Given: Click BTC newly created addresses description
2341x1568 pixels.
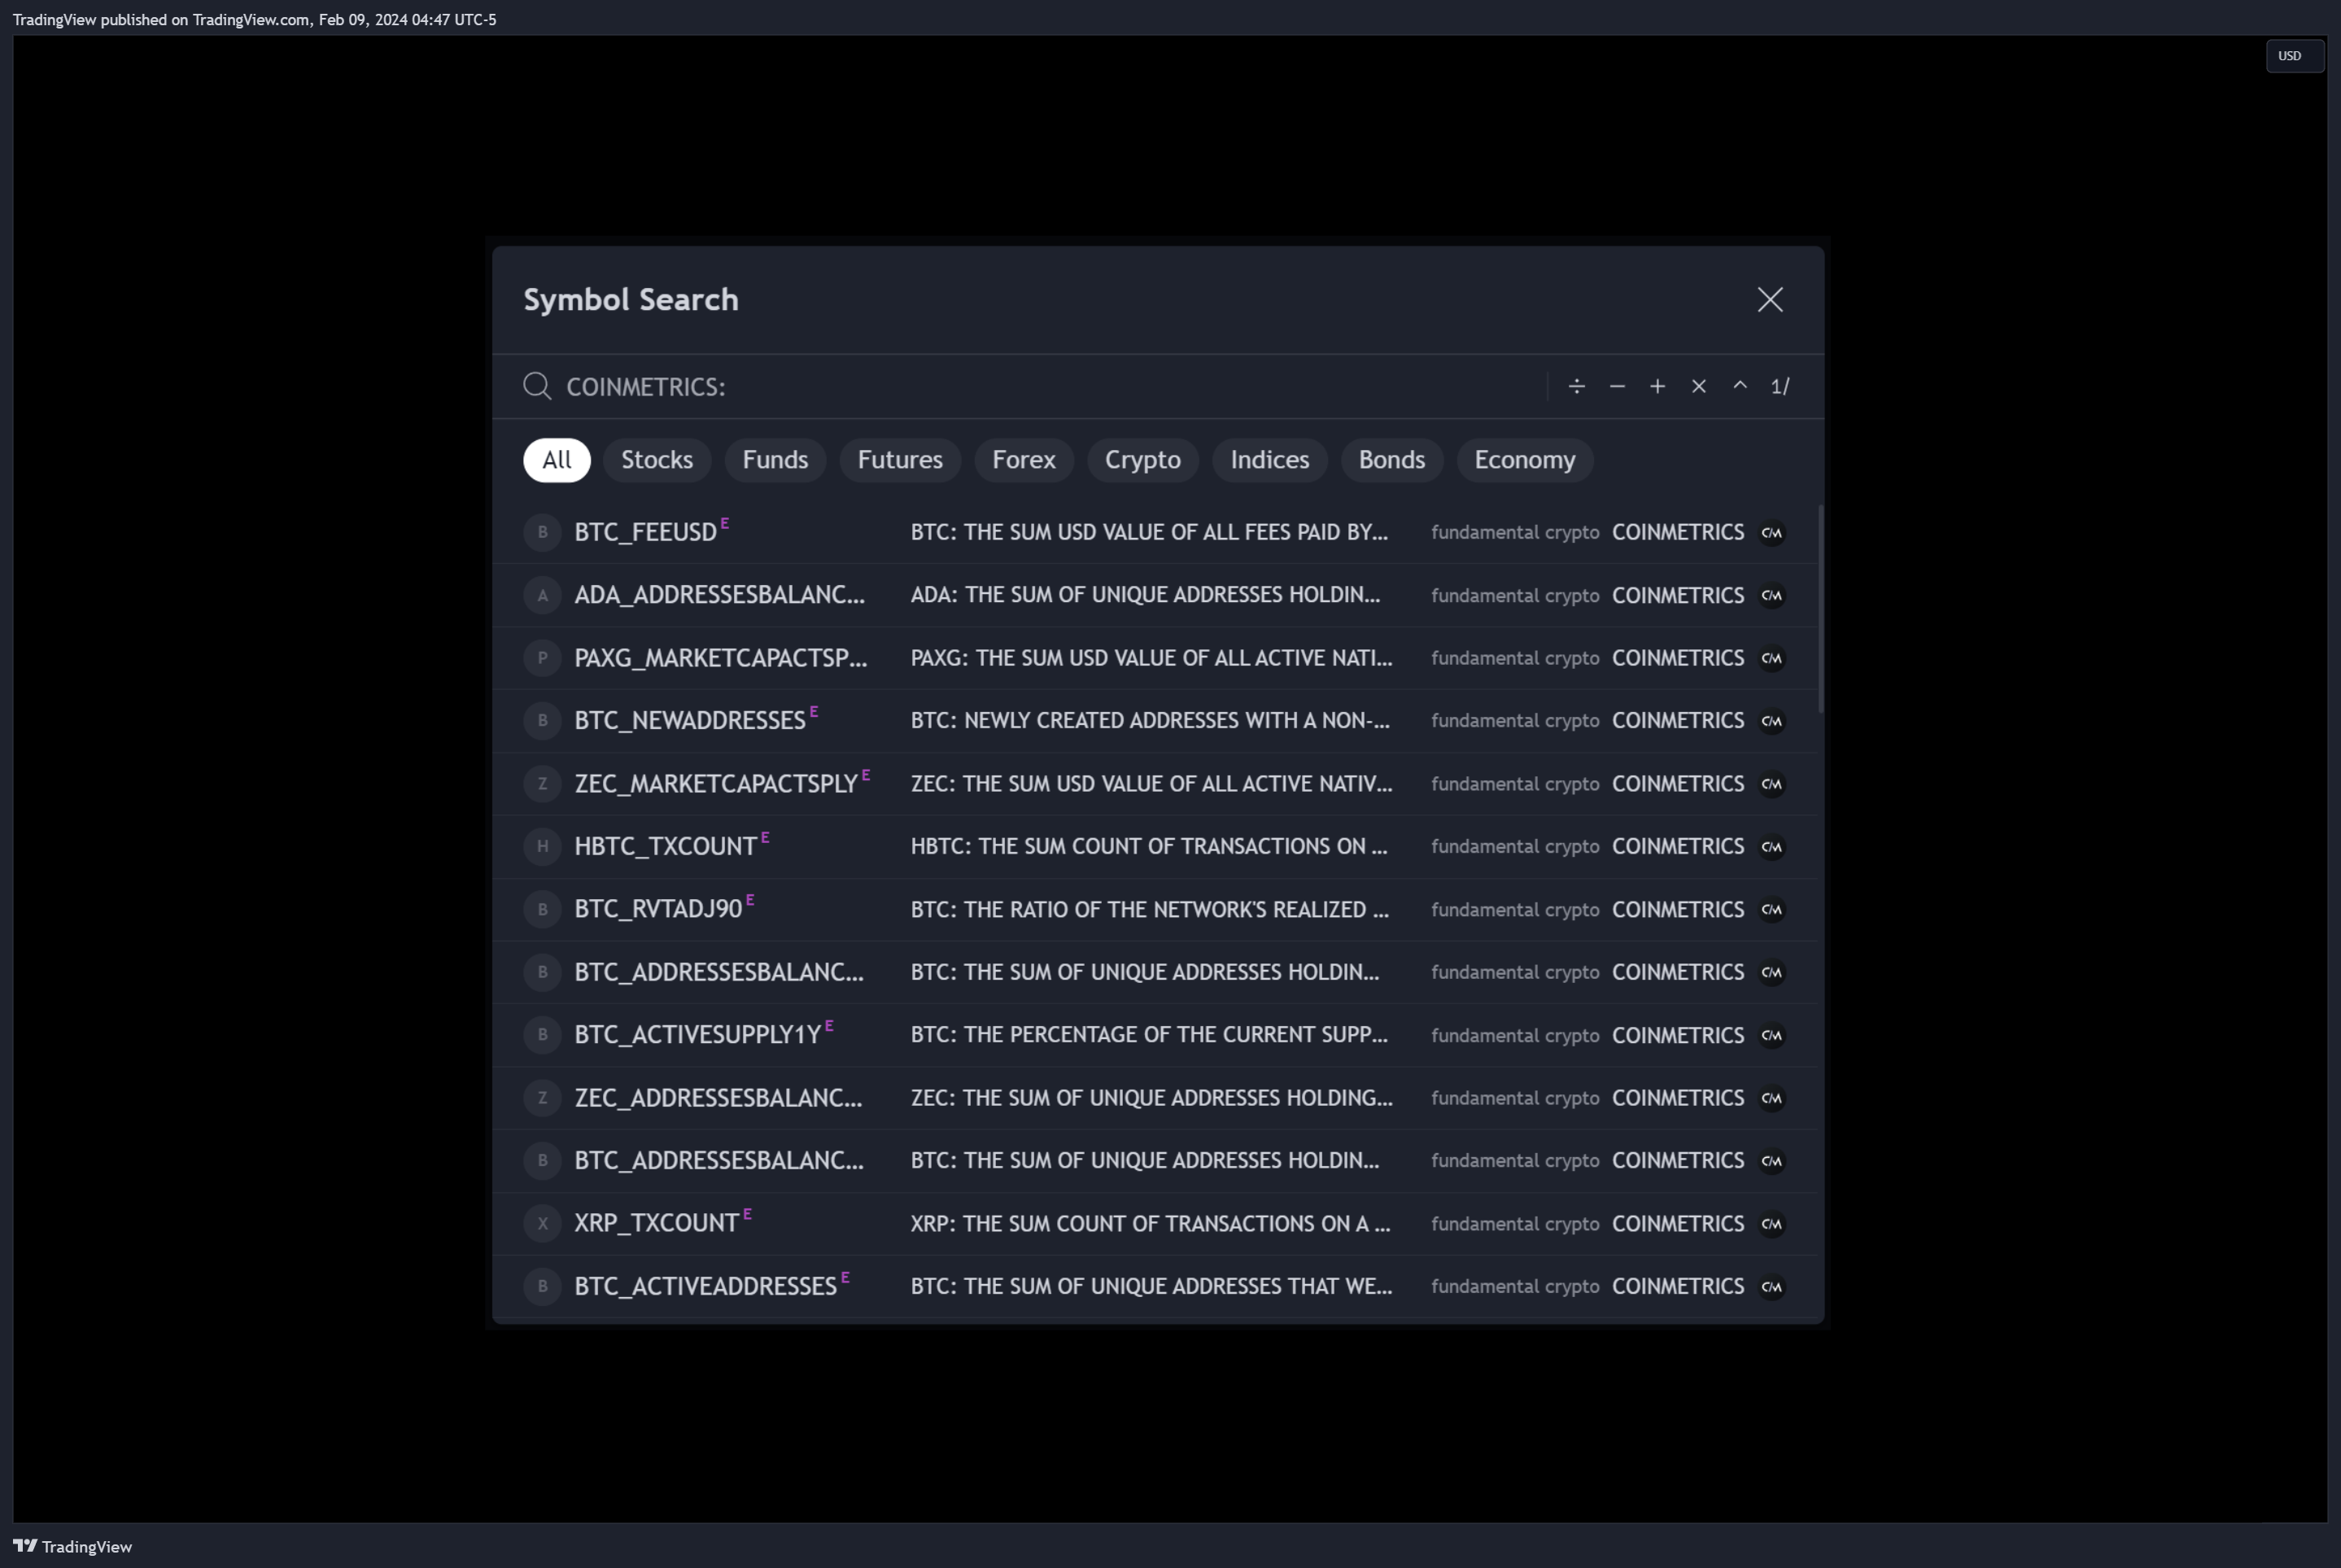Looking at the screenshot, I should coord(1150,721).
